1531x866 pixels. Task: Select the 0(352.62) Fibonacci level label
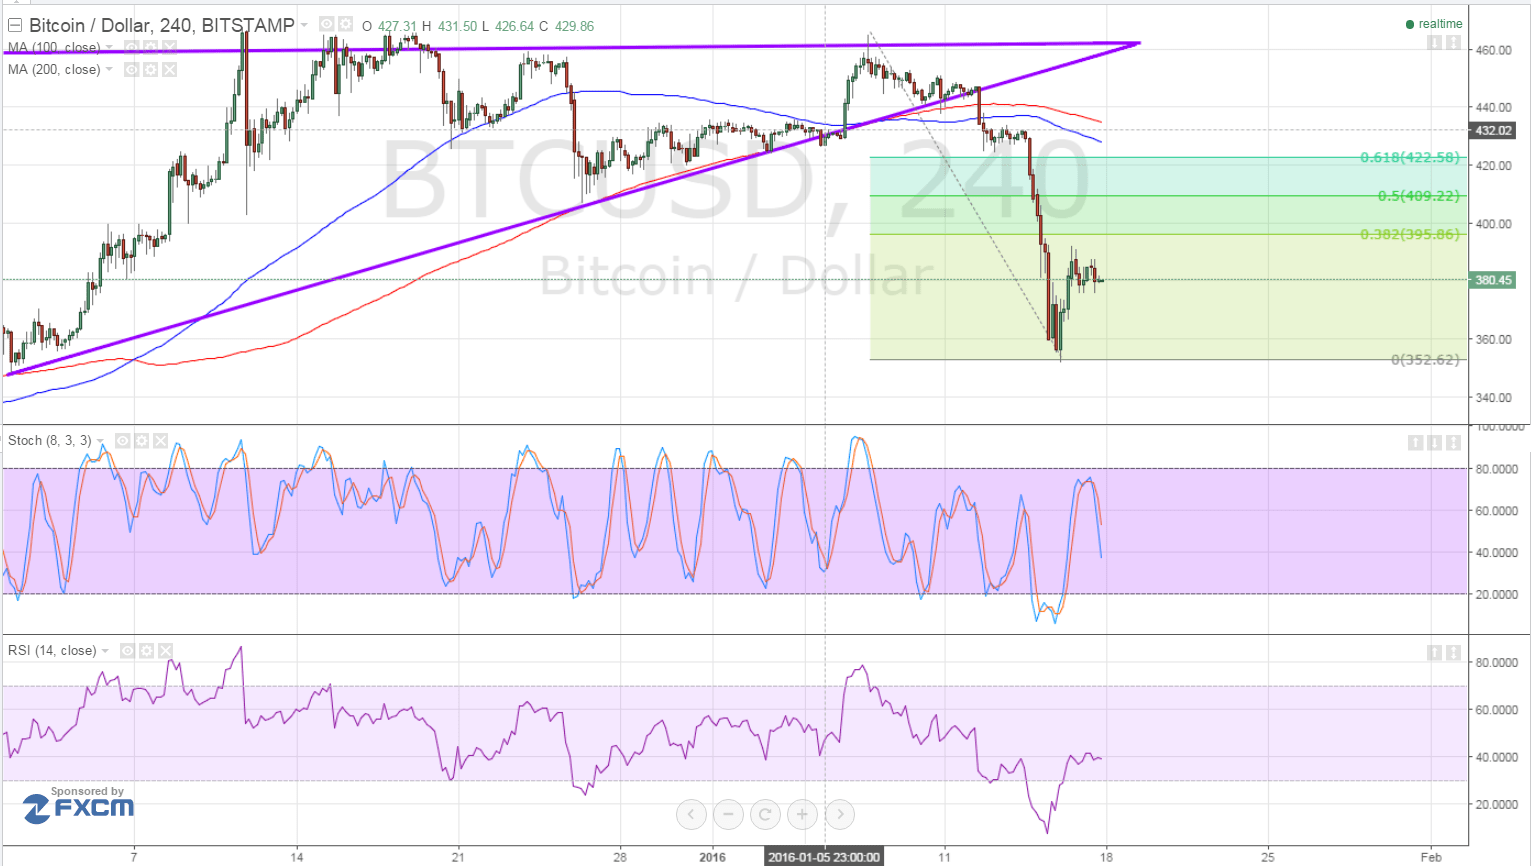[1425, 360]
